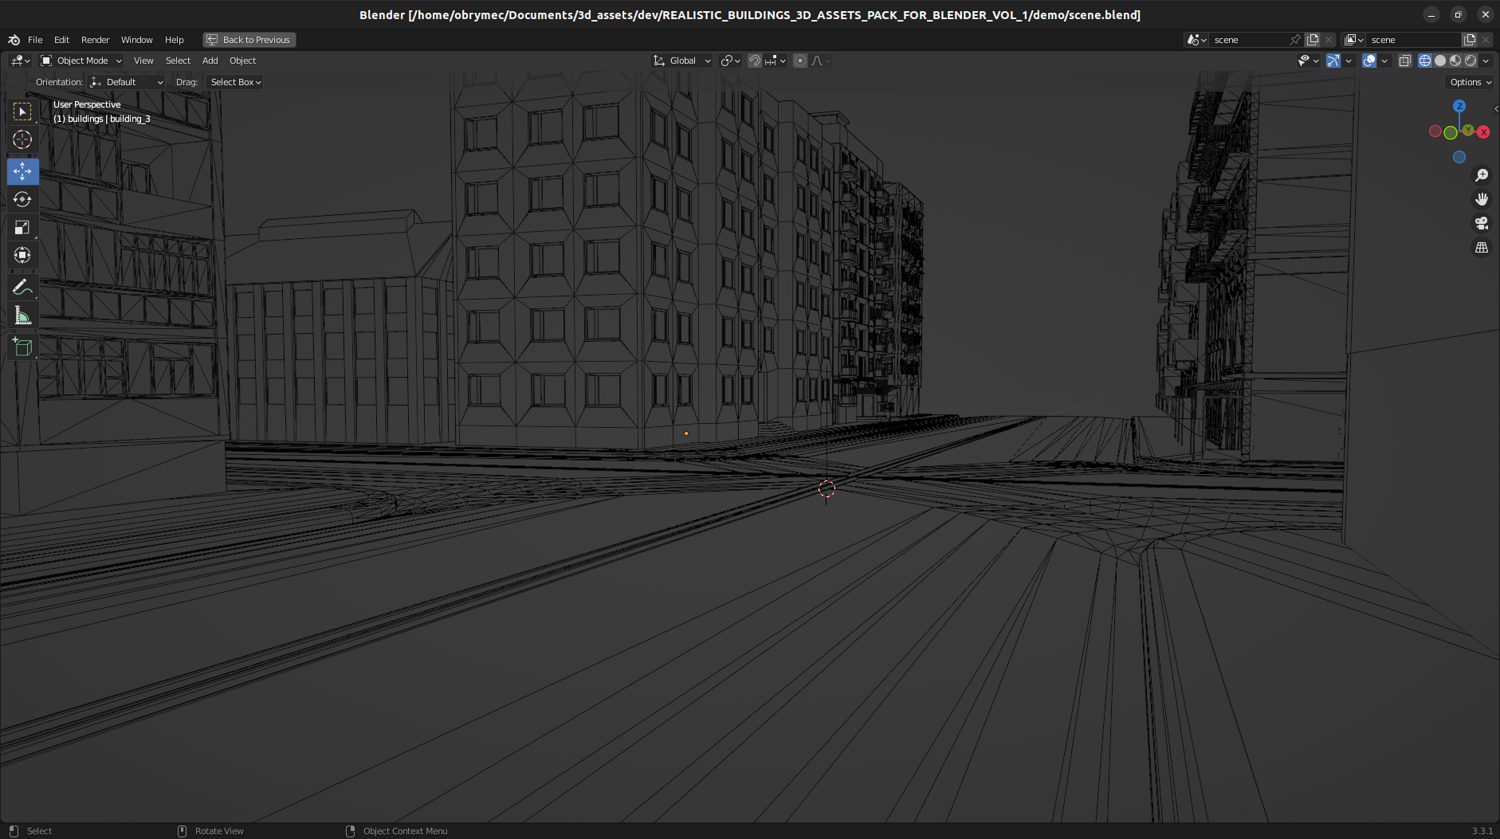Click the negative Z axis gizmo circle
The width and height of the screenshot is (1500, 839).
click(1459, 157)
